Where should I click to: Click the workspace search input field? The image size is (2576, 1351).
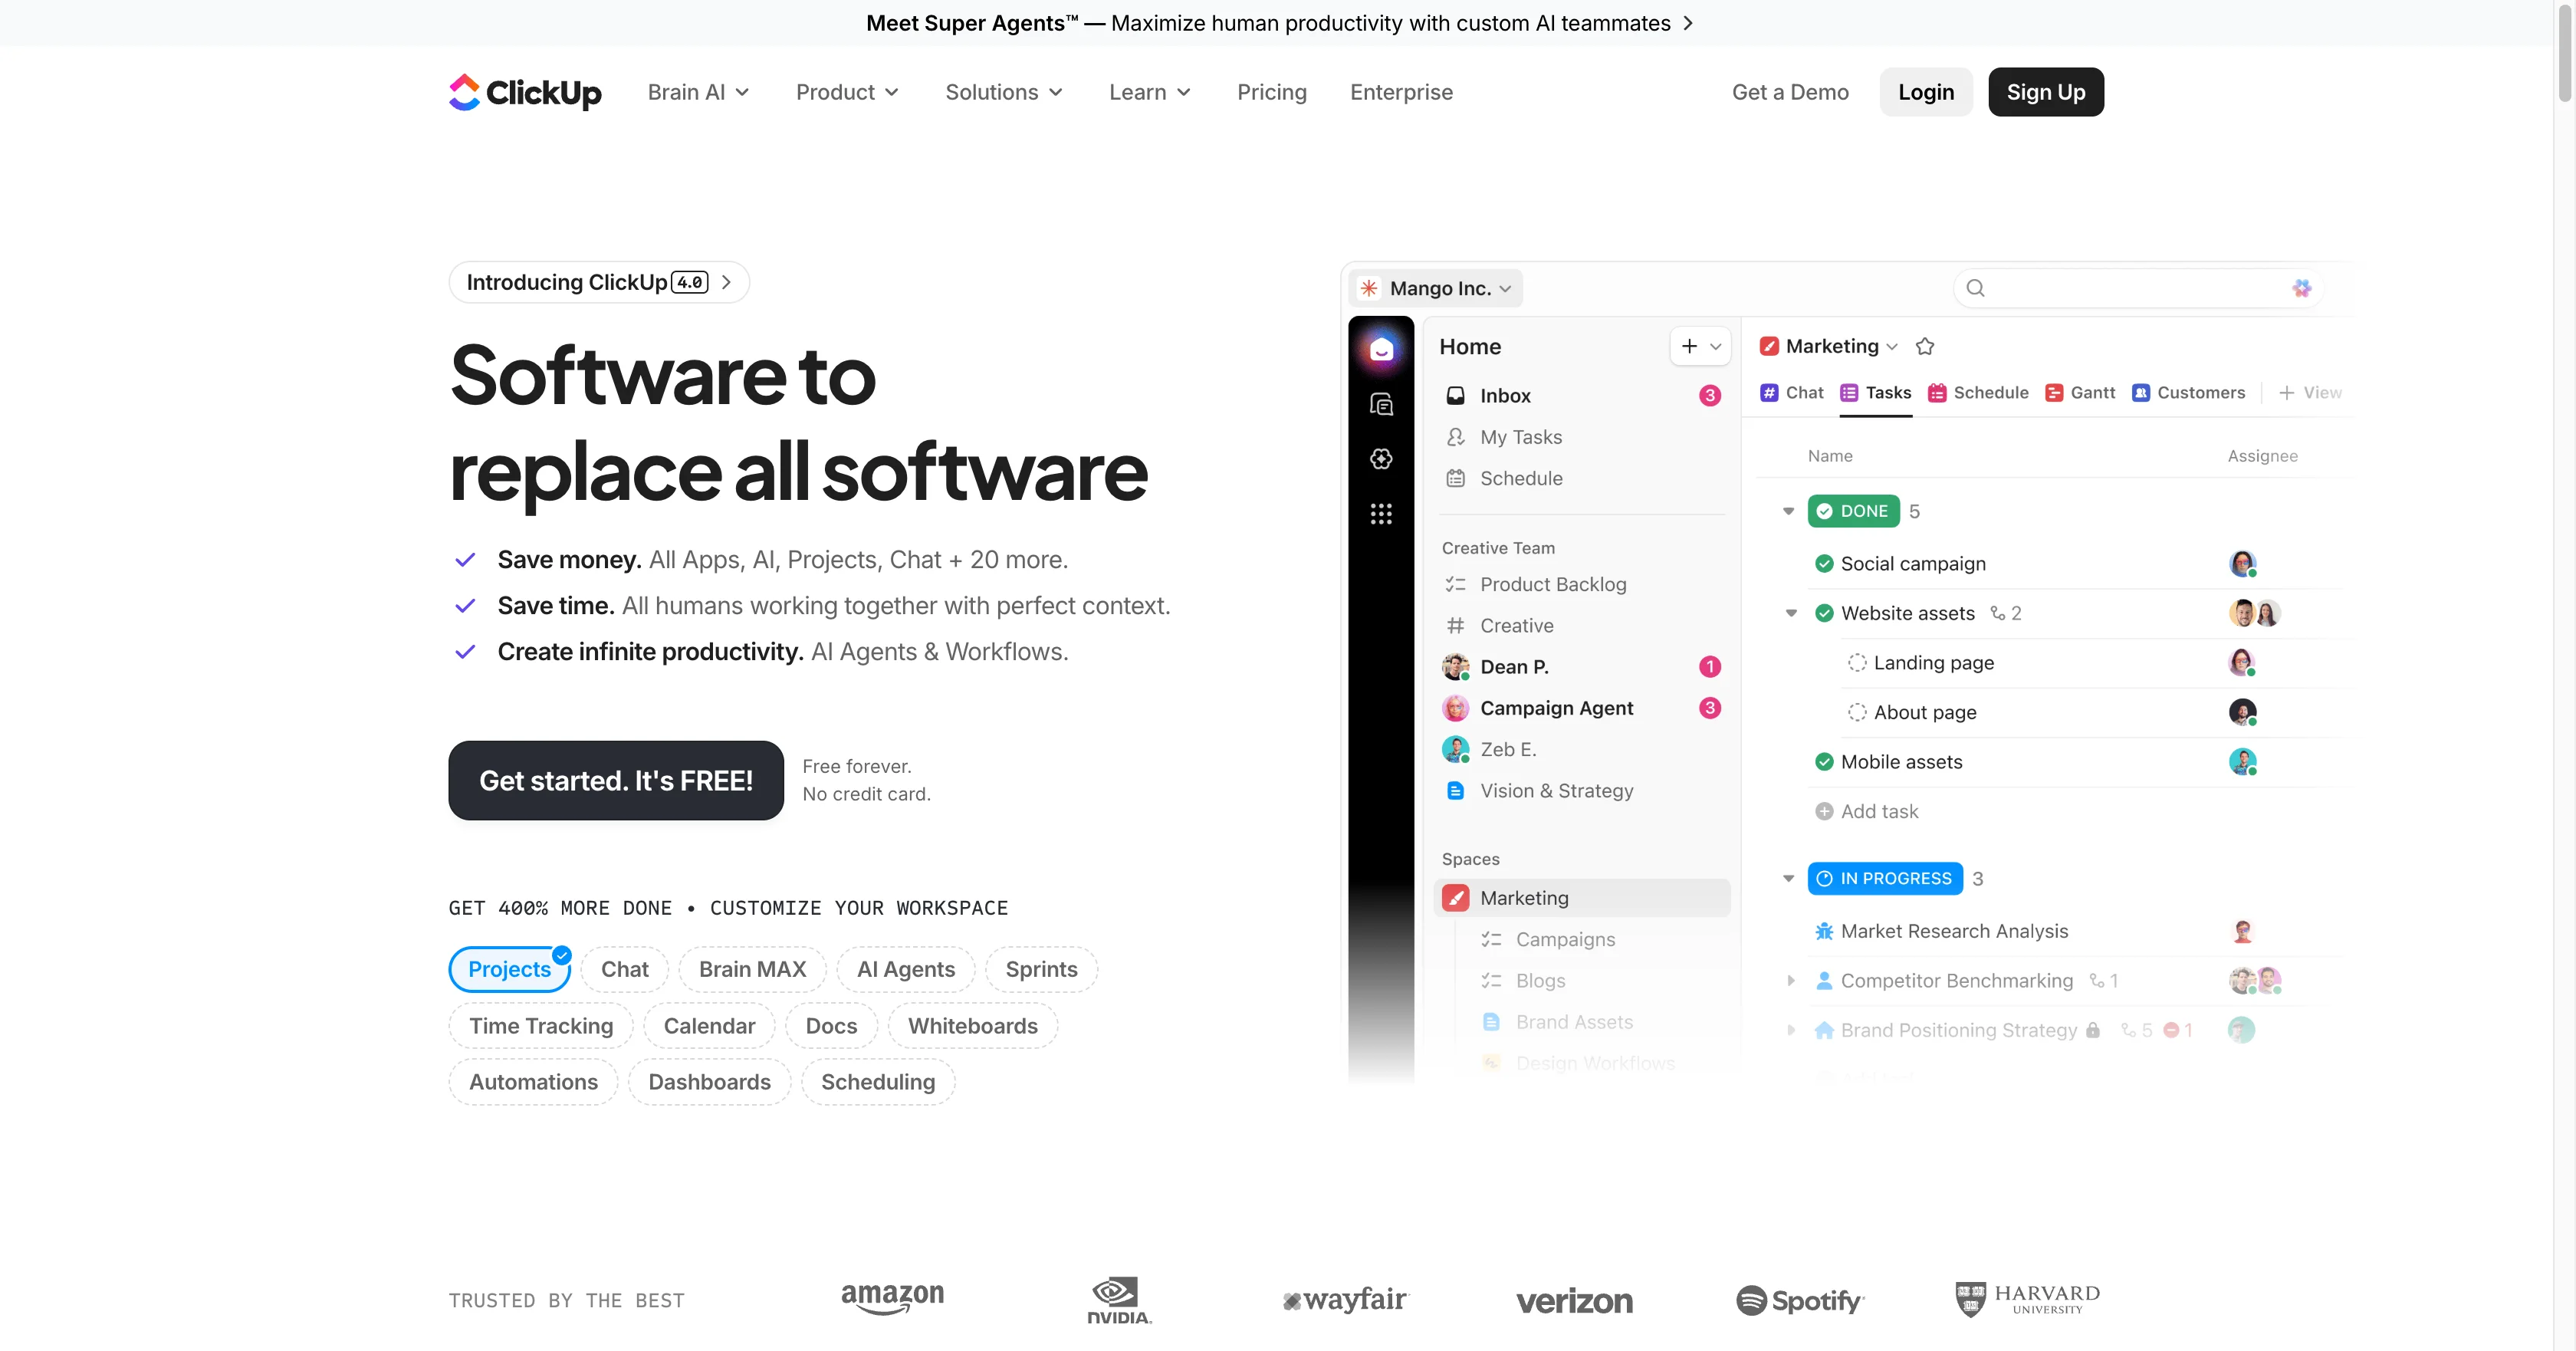[x=2138, y=288]
